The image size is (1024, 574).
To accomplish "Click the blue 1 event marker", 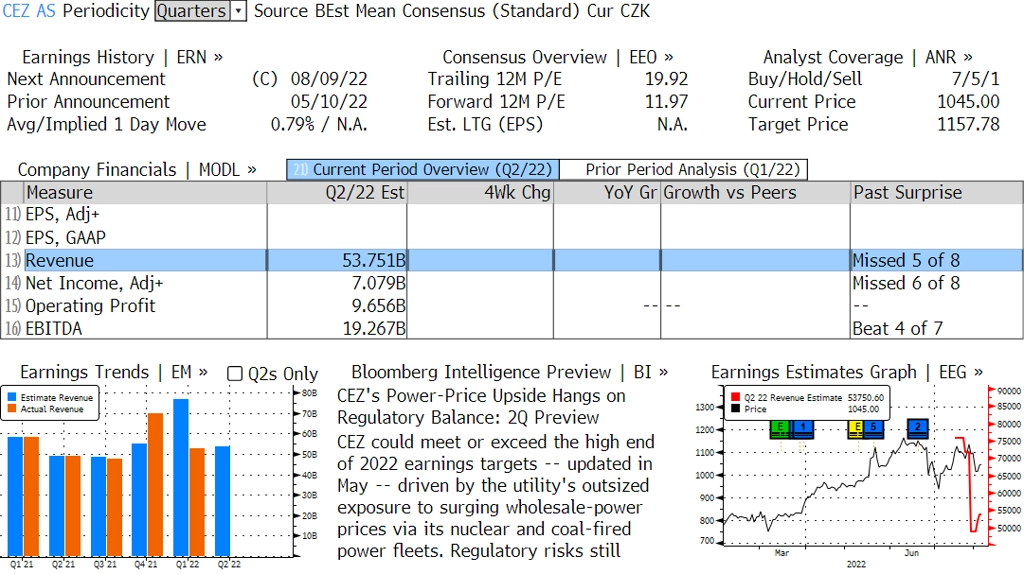I will pos(803,428).
